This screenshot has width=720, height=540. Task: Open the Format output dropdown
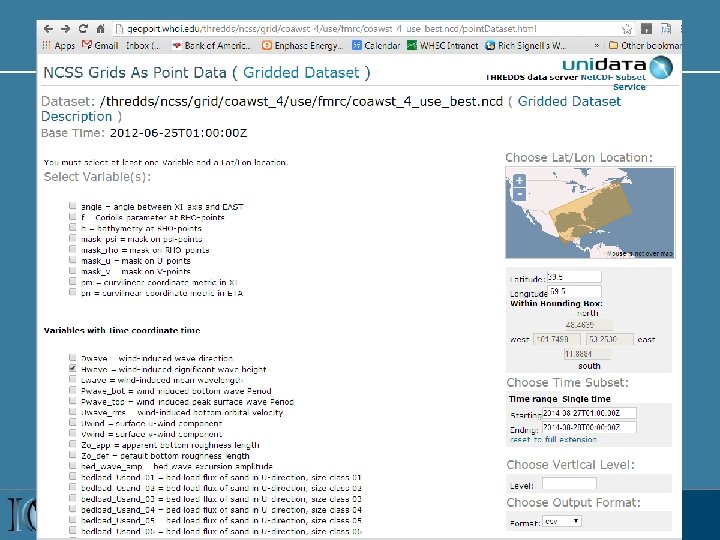(562, 521)
